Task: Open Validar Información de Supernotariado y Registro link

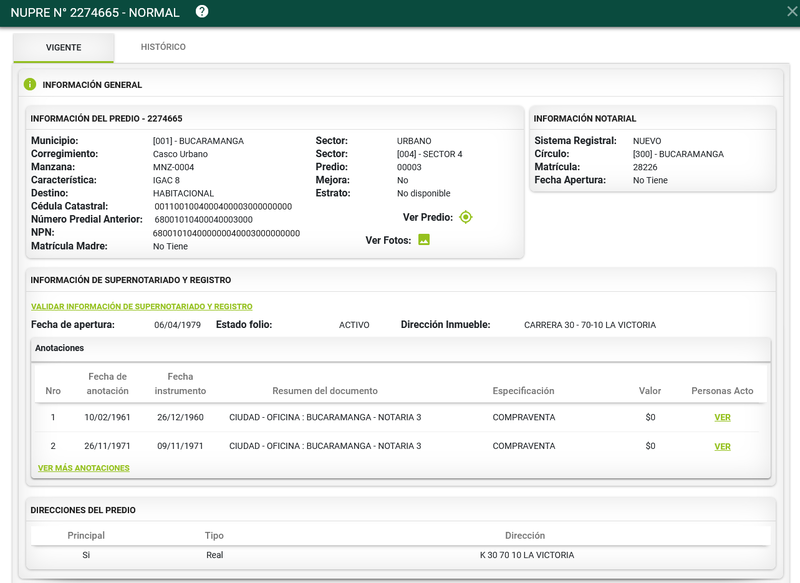Action: [142, 307]
